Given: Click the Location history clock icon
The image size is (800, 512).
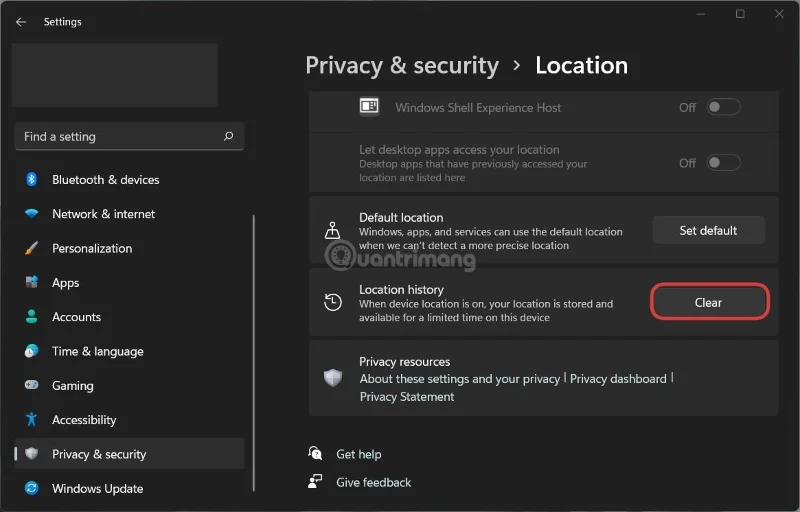Looking at the screenshot, I should (x=333, y=302).
